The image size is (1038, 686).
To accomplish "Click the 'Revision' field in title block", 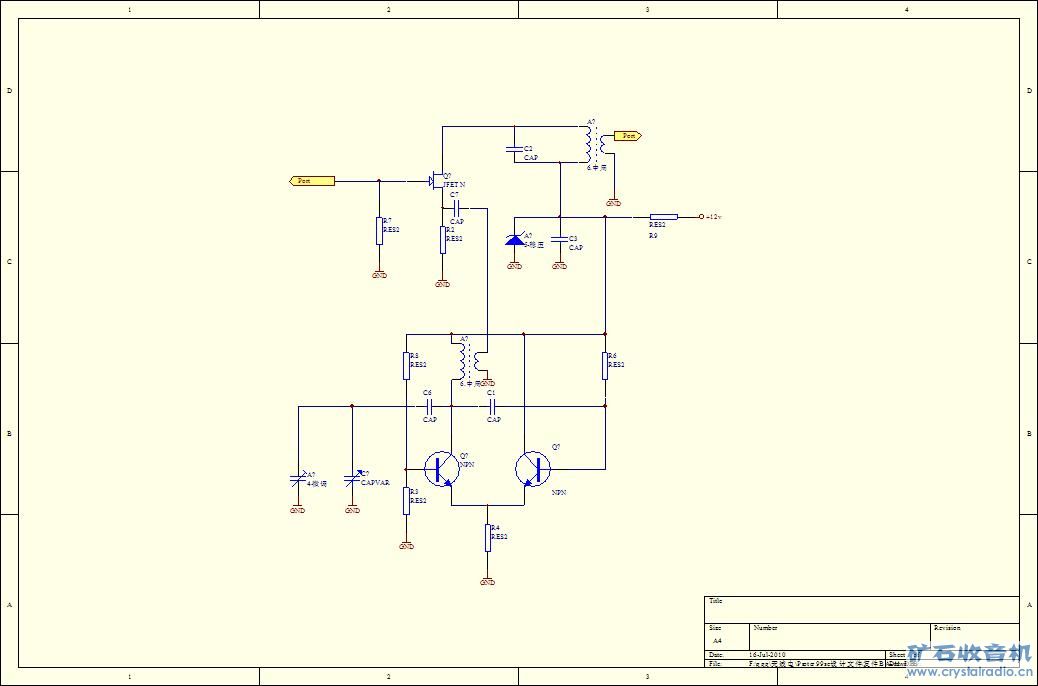I will click(974, 636).
